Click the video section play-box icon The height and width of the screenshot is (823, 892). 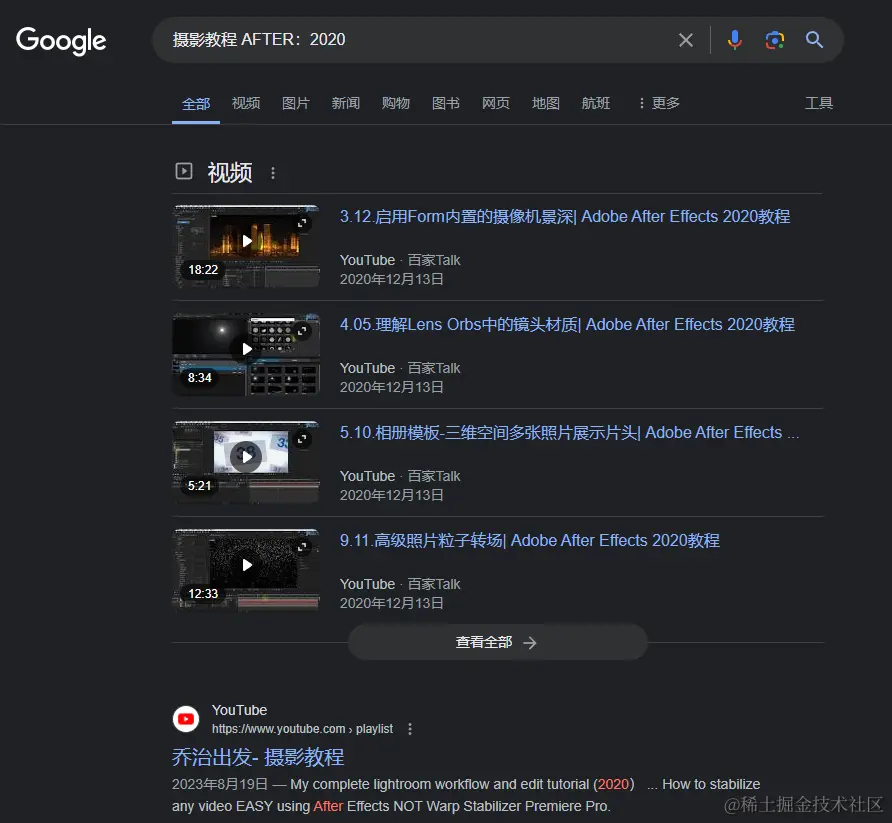tap(184, 171)
